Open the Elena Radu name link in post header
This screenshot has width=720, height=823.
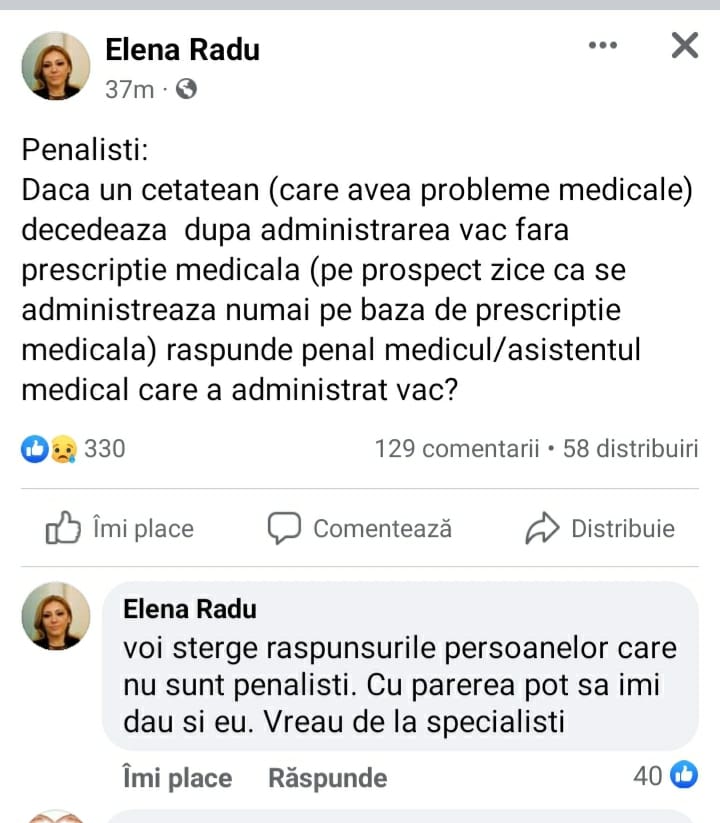182,49
